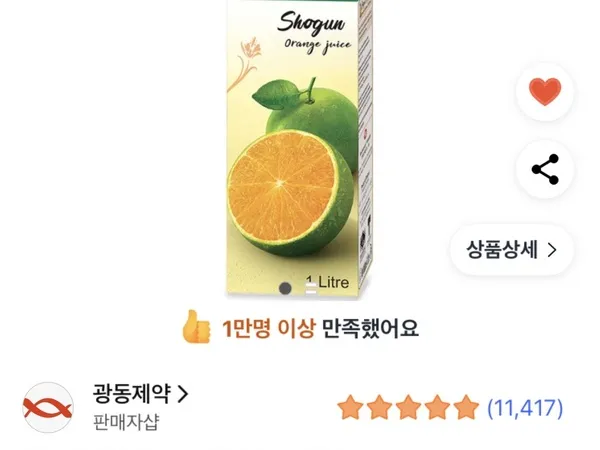Click the second rating star
The height and width of the screenshot is (450, 600).
coord(379,408)
